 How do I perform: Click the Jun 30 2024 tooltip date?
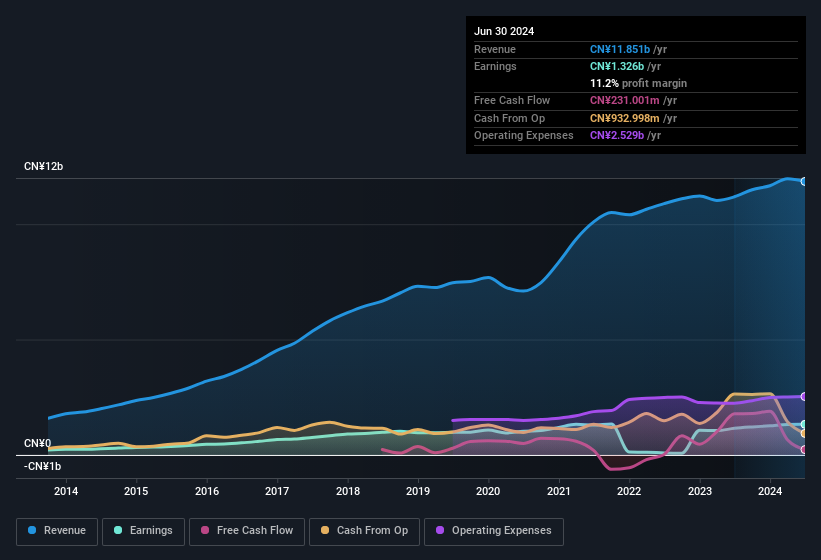504,31
